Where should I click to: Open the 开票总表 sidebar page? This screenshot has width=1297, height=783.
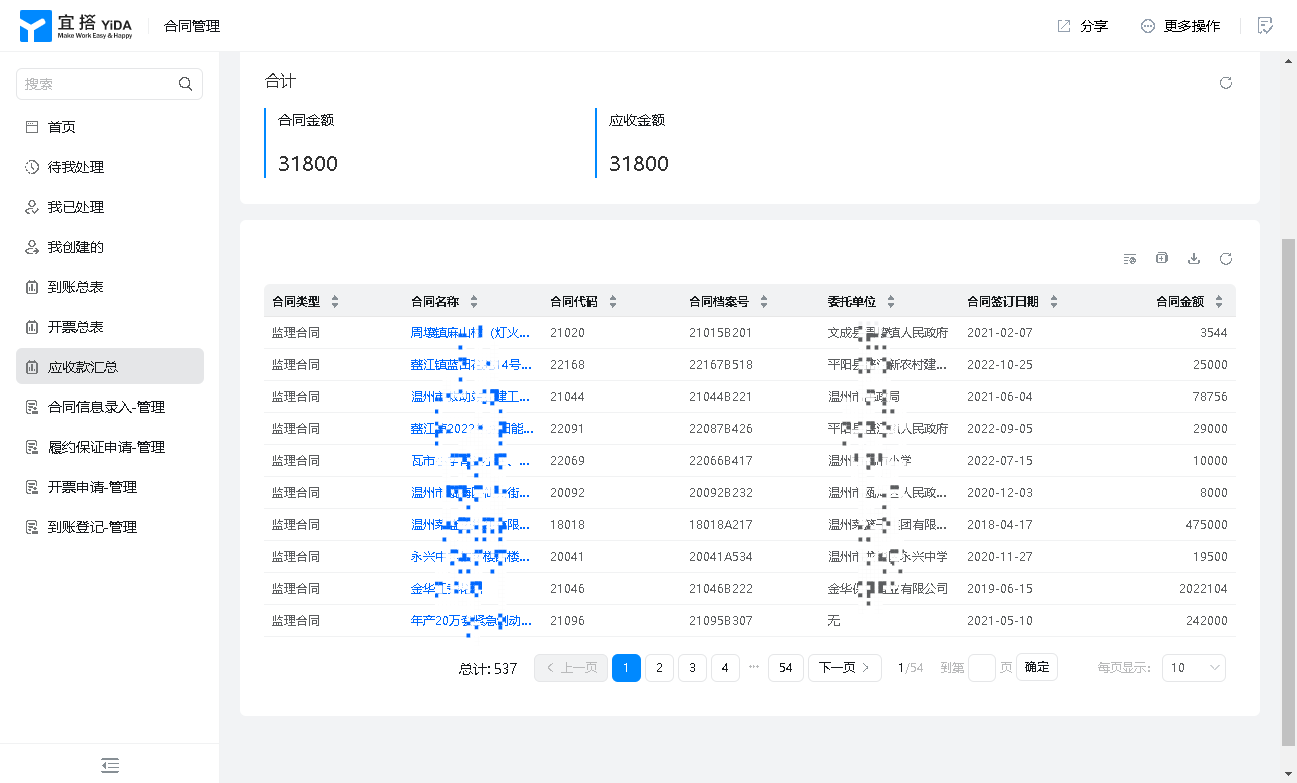click(x=110, y=327)
